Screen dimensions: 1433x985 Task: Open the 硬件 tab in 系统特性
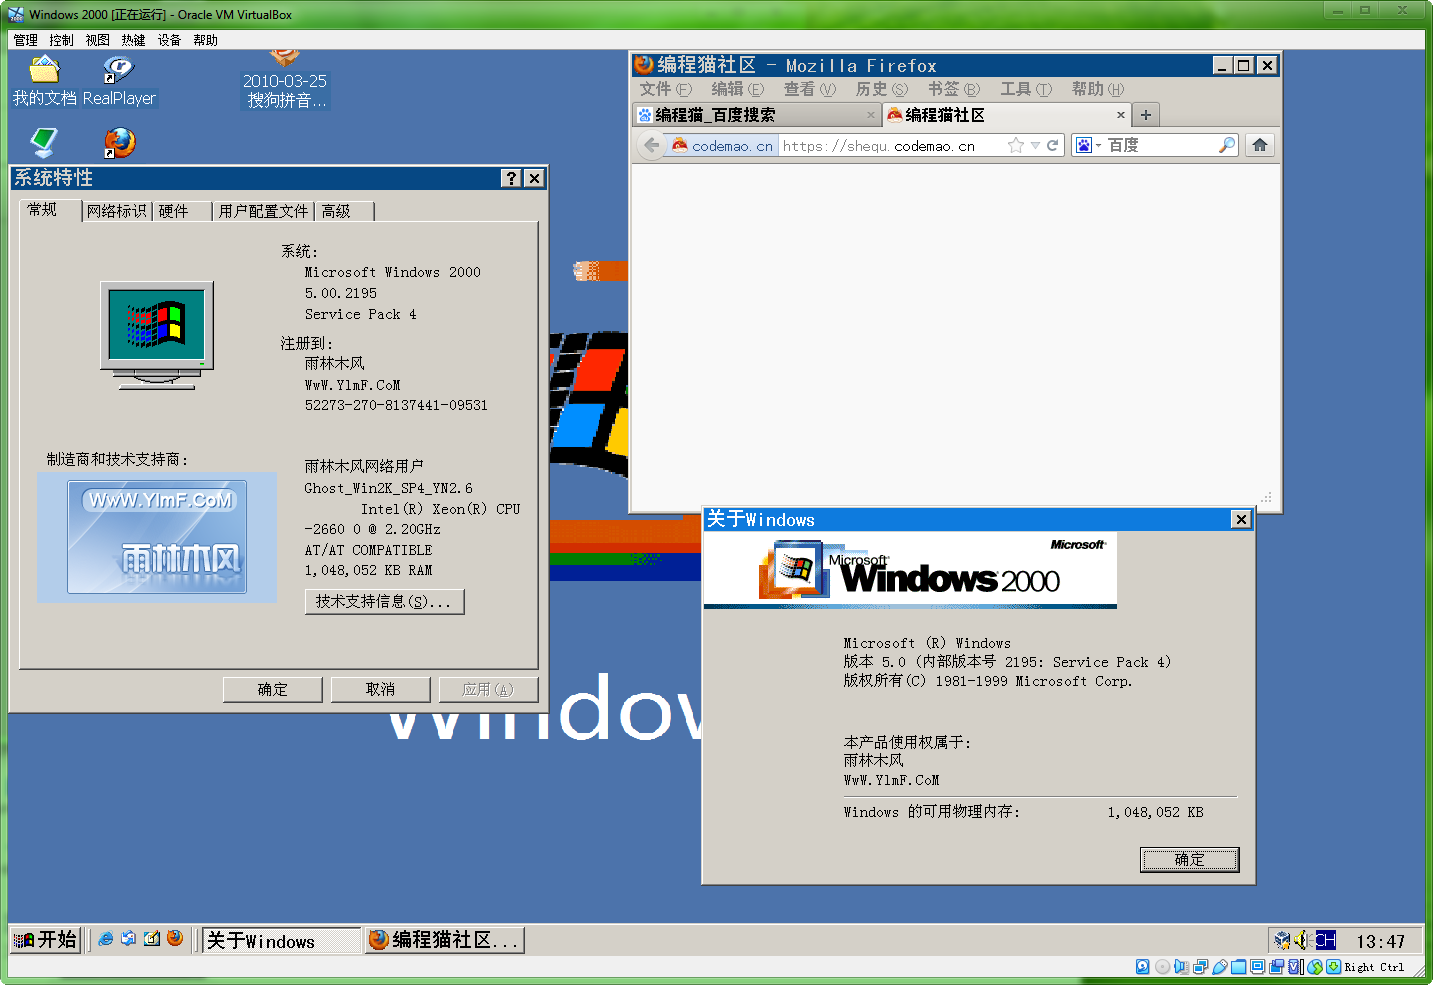pyautogui.click(x=181, y=211)
